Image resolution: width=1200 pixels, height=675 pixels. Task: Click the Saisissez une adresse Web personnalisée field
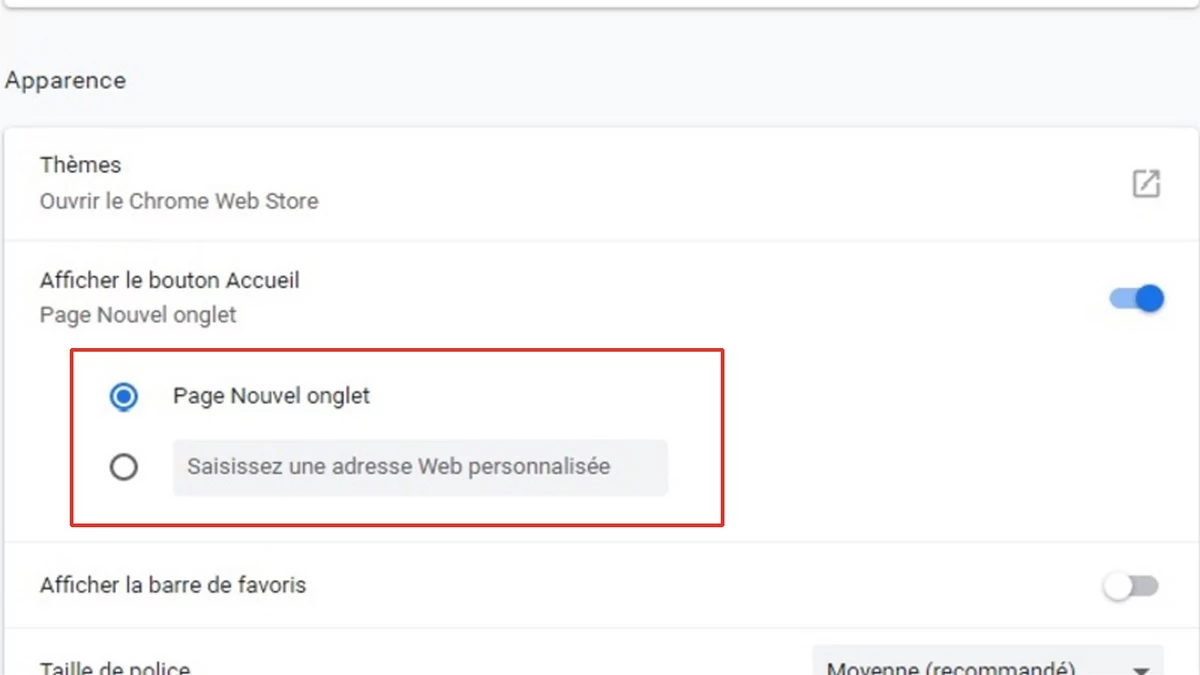[x=420, y=467]
